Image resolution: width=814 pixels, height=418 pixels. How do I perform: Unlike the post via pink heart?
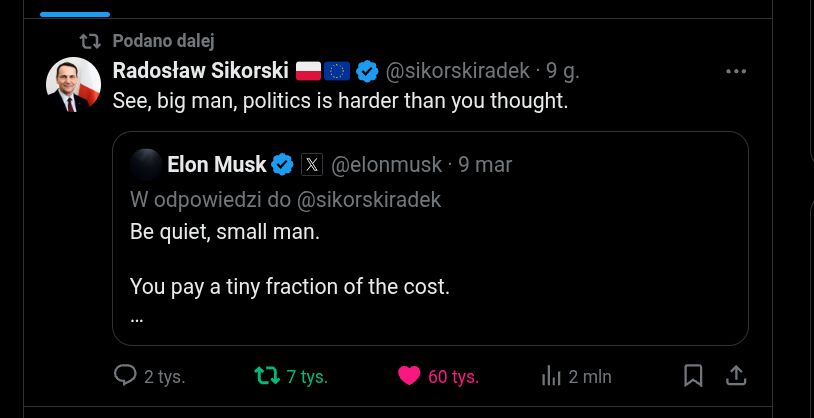tap(408, 375)
